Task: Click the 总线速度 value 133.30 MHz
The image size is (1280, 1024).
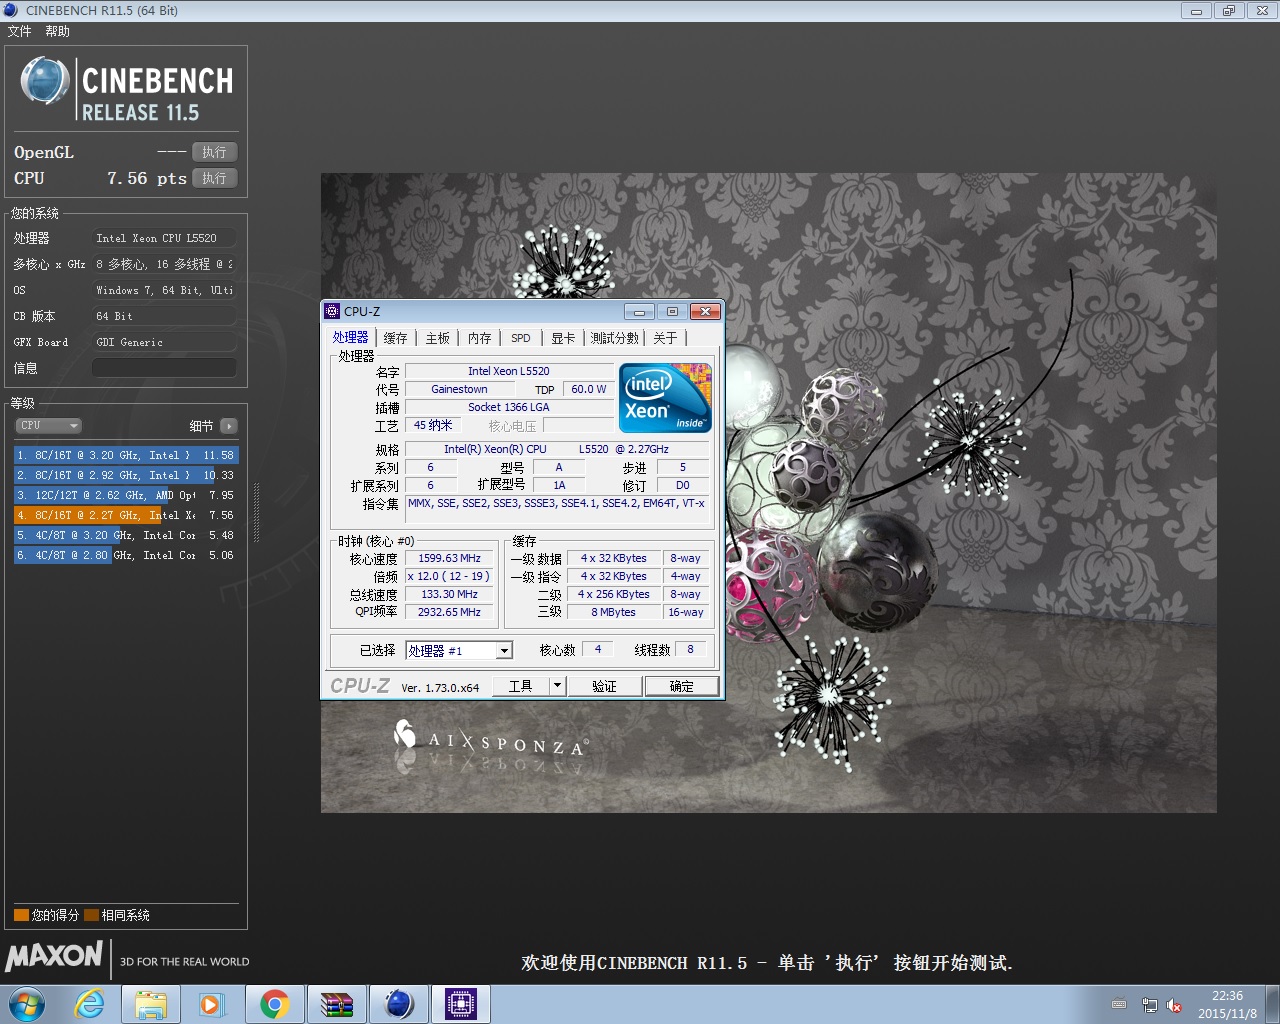Action: pos(449,595)
